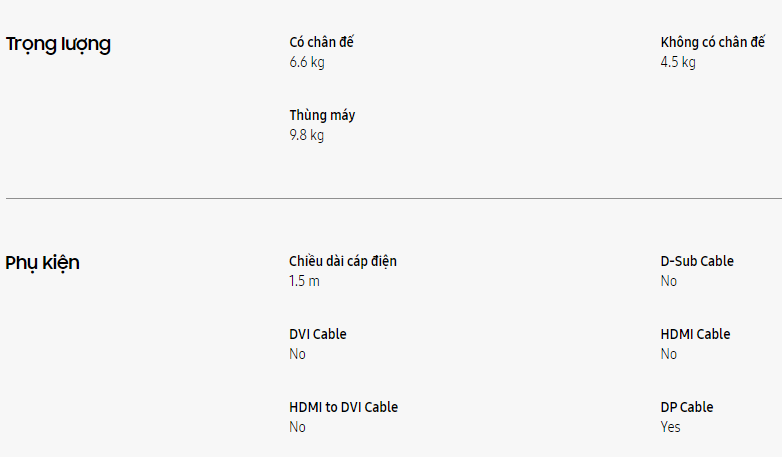This screenshot has height=457, width=782.
Task: Click the 1.5 m cable length value
Action: [x=304, y=281]
